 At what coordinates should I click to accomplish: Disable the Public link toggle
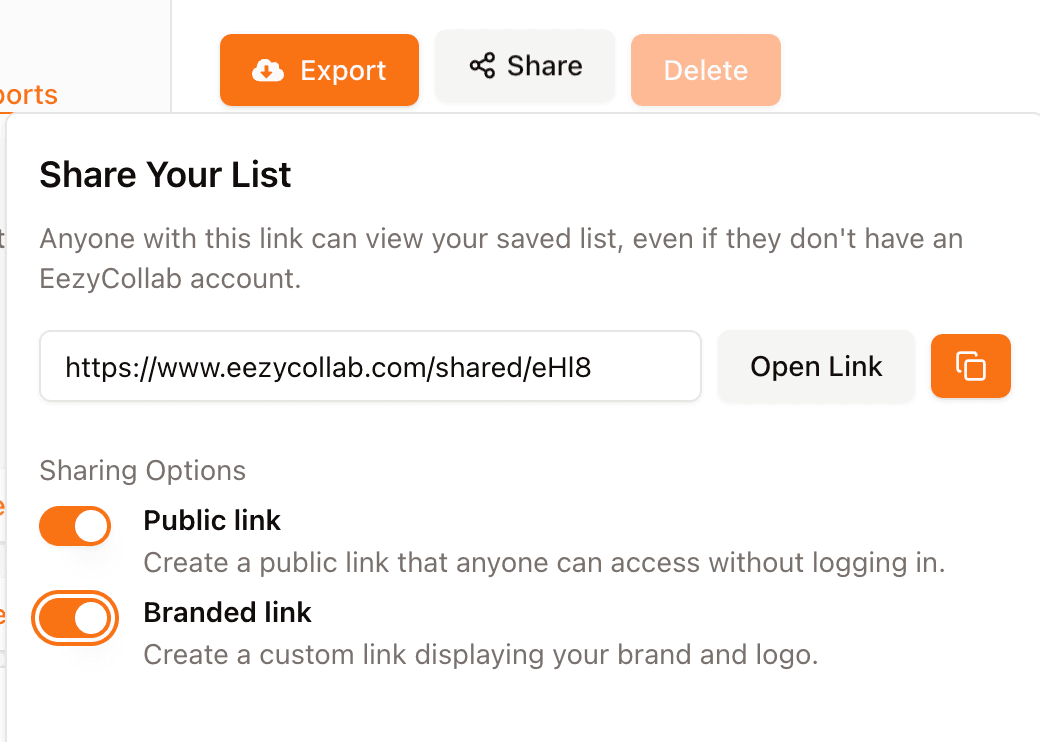click(75, 526)
